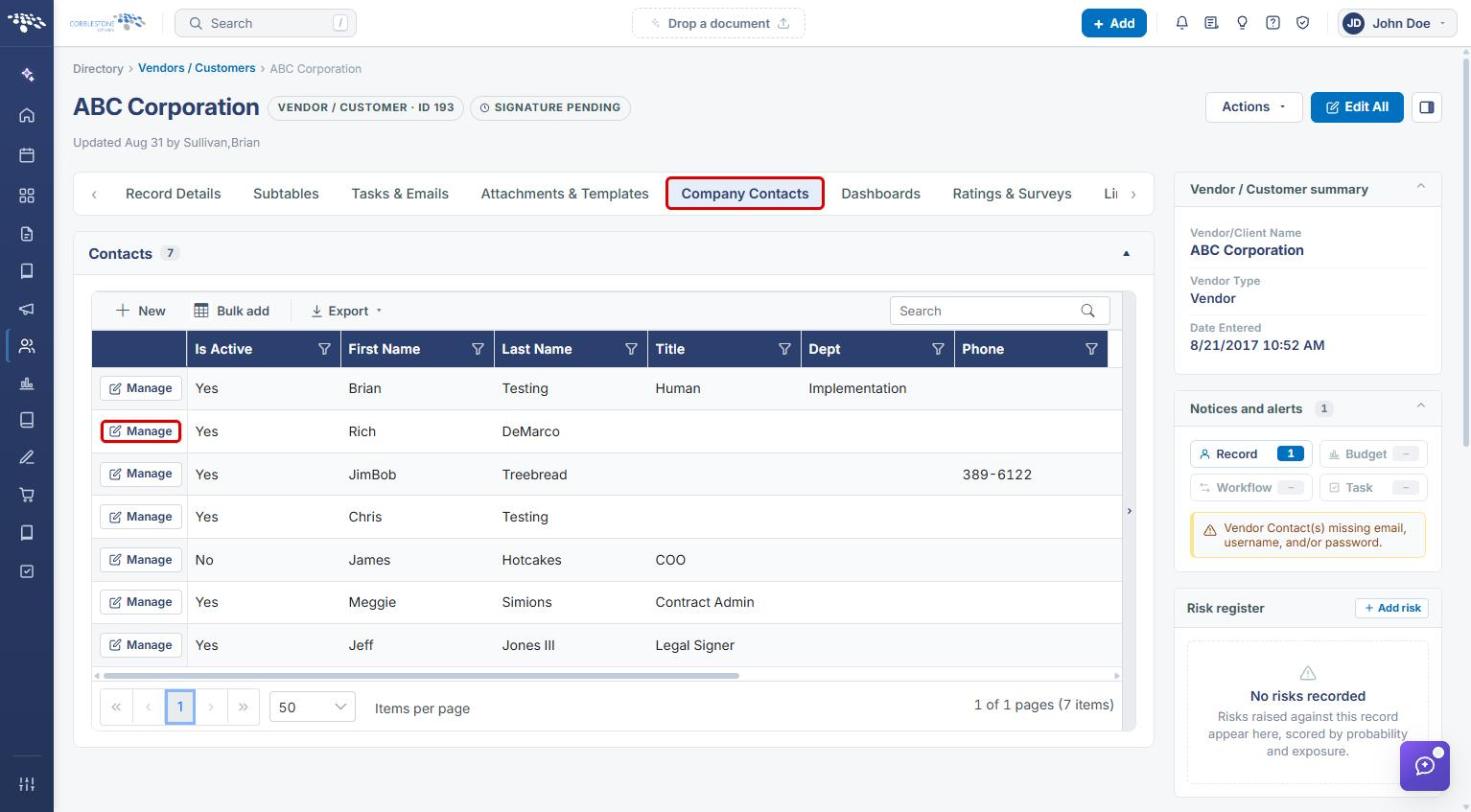Open the sliders settings icon at sidebar bottom
The image size is (1471, 812).
coord(27,783)
